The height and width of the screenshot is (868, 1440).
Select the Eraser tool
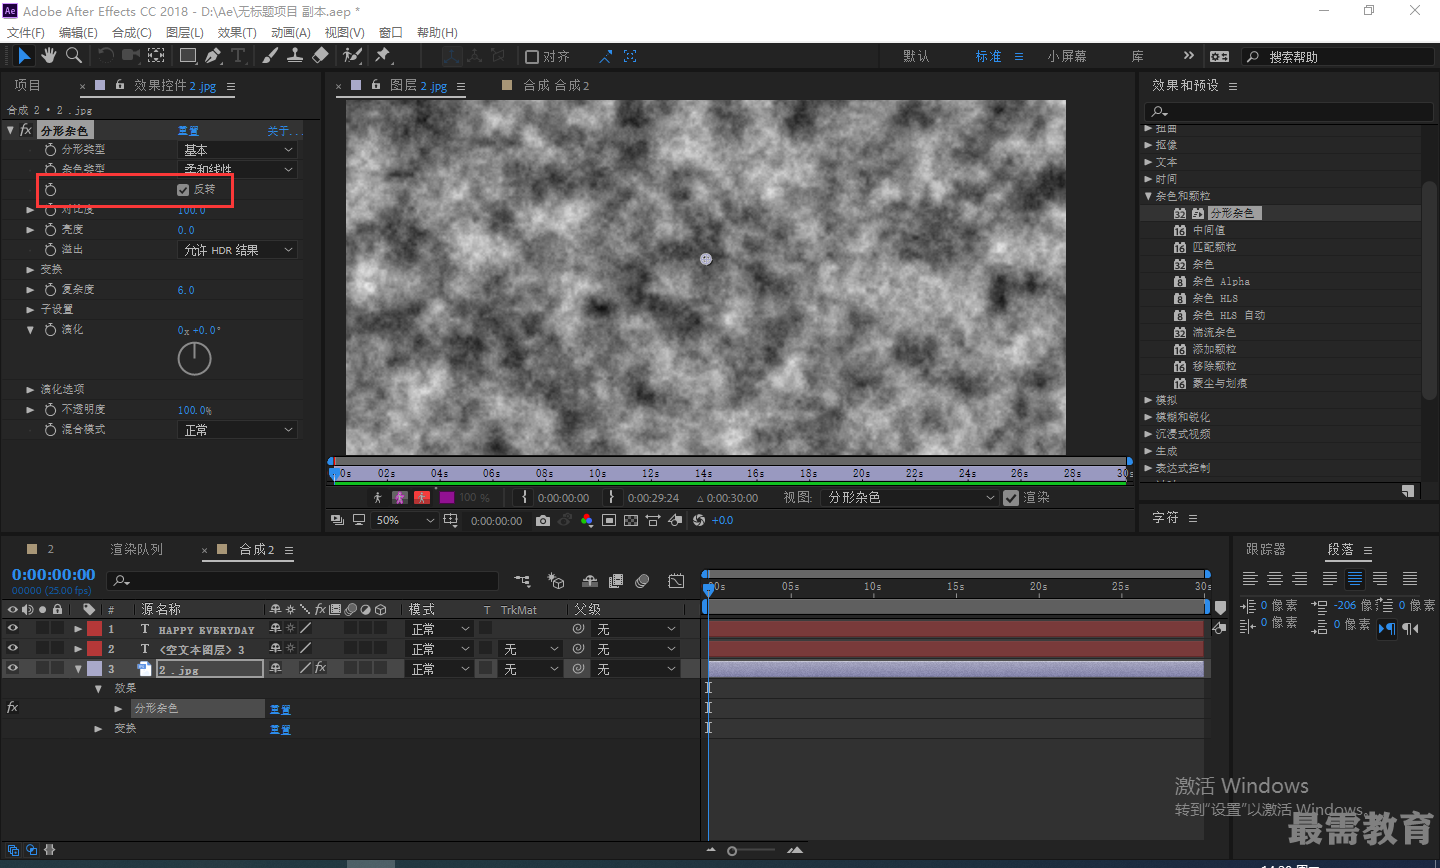click(x=320, y=56)
